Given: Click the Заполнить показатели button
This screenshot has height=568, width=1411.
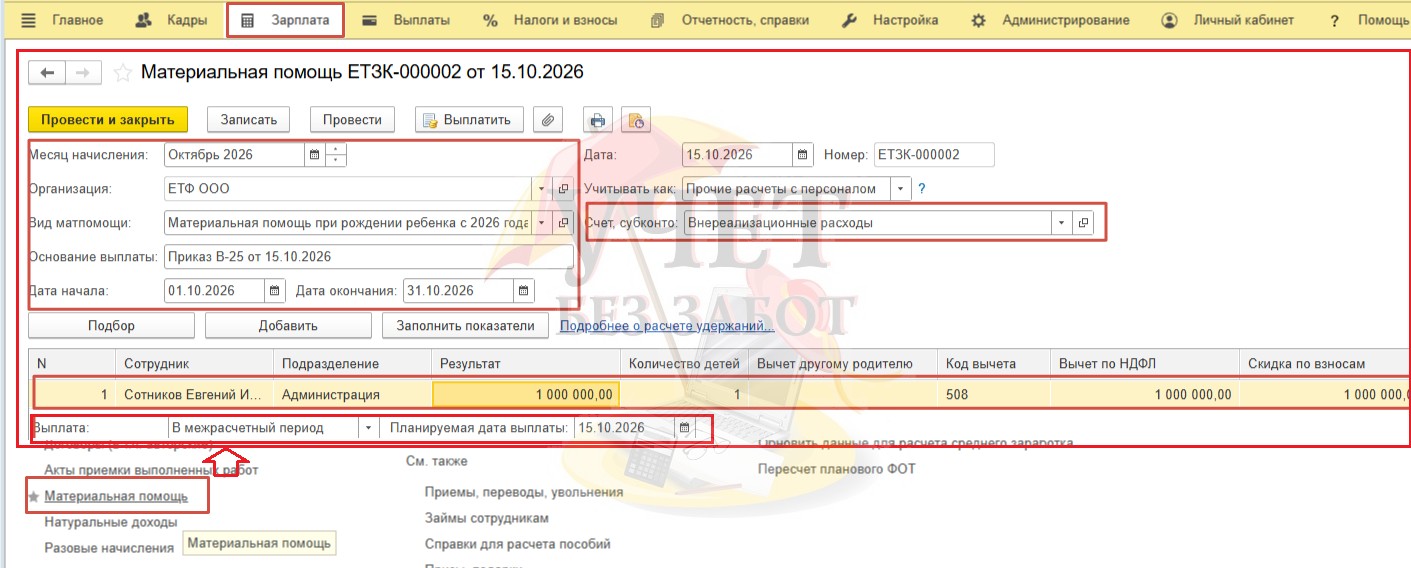Looking at the screenshot, I should [465, 325].
